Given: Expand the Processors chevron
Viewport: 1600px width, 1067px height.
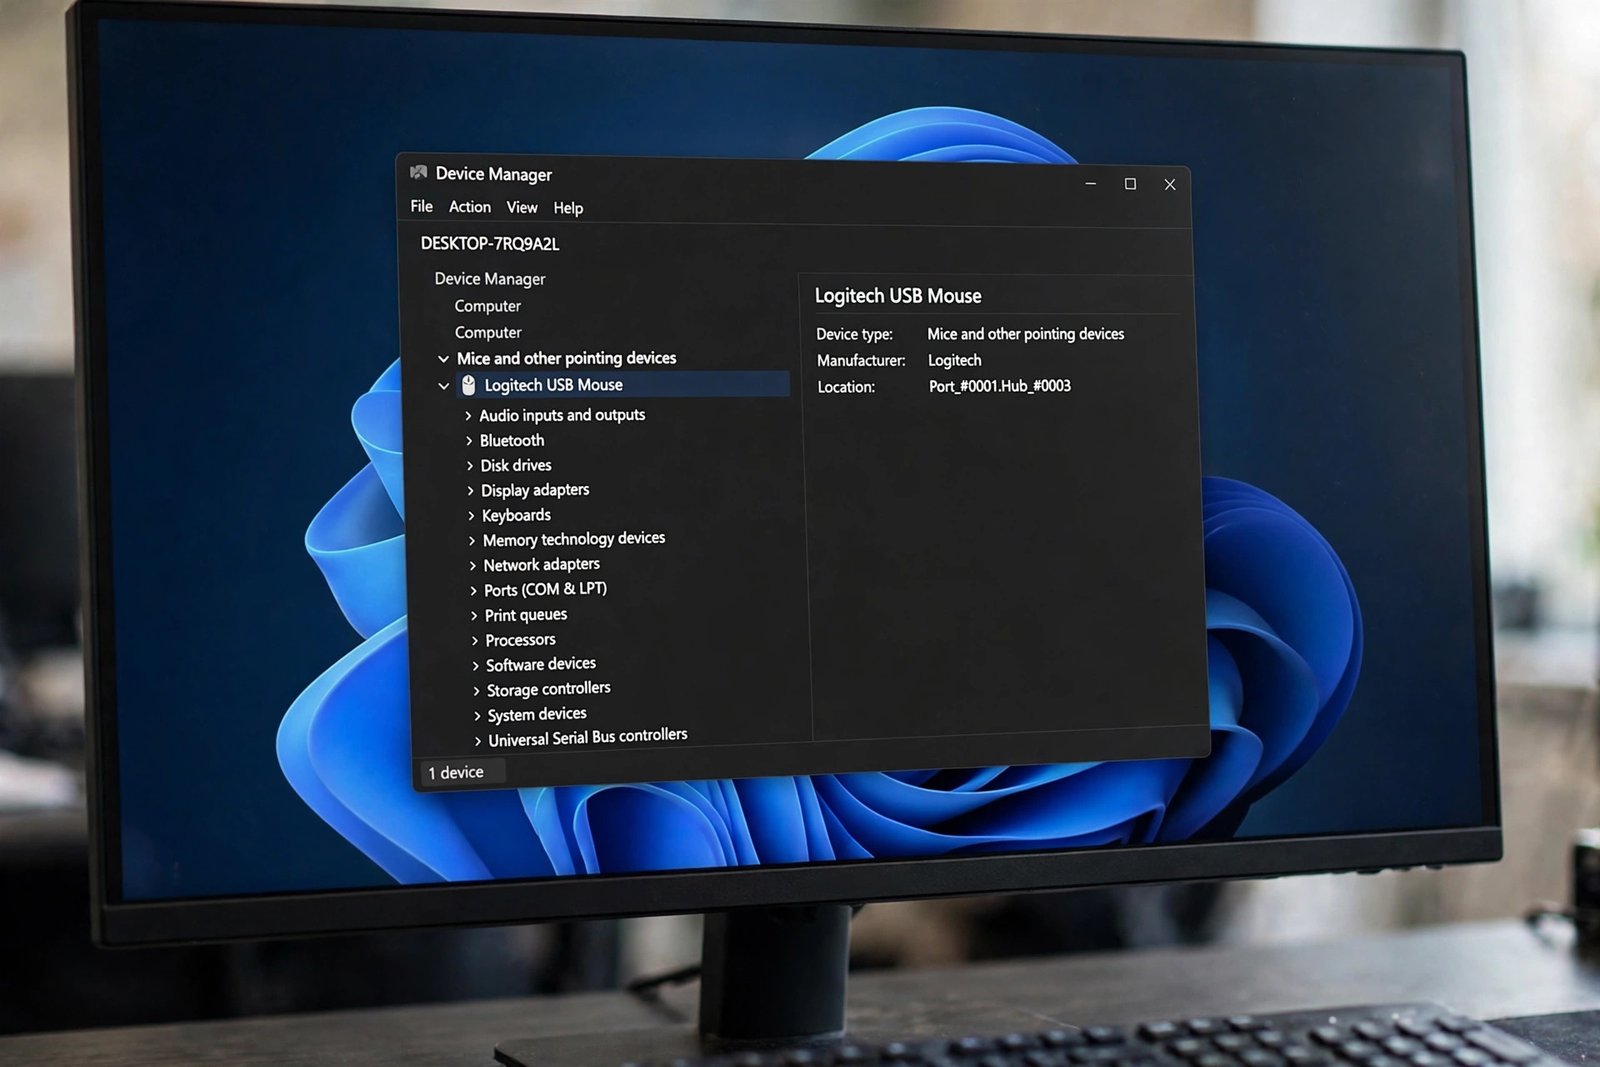Looking at the screenshot, I should click(475, 640).
